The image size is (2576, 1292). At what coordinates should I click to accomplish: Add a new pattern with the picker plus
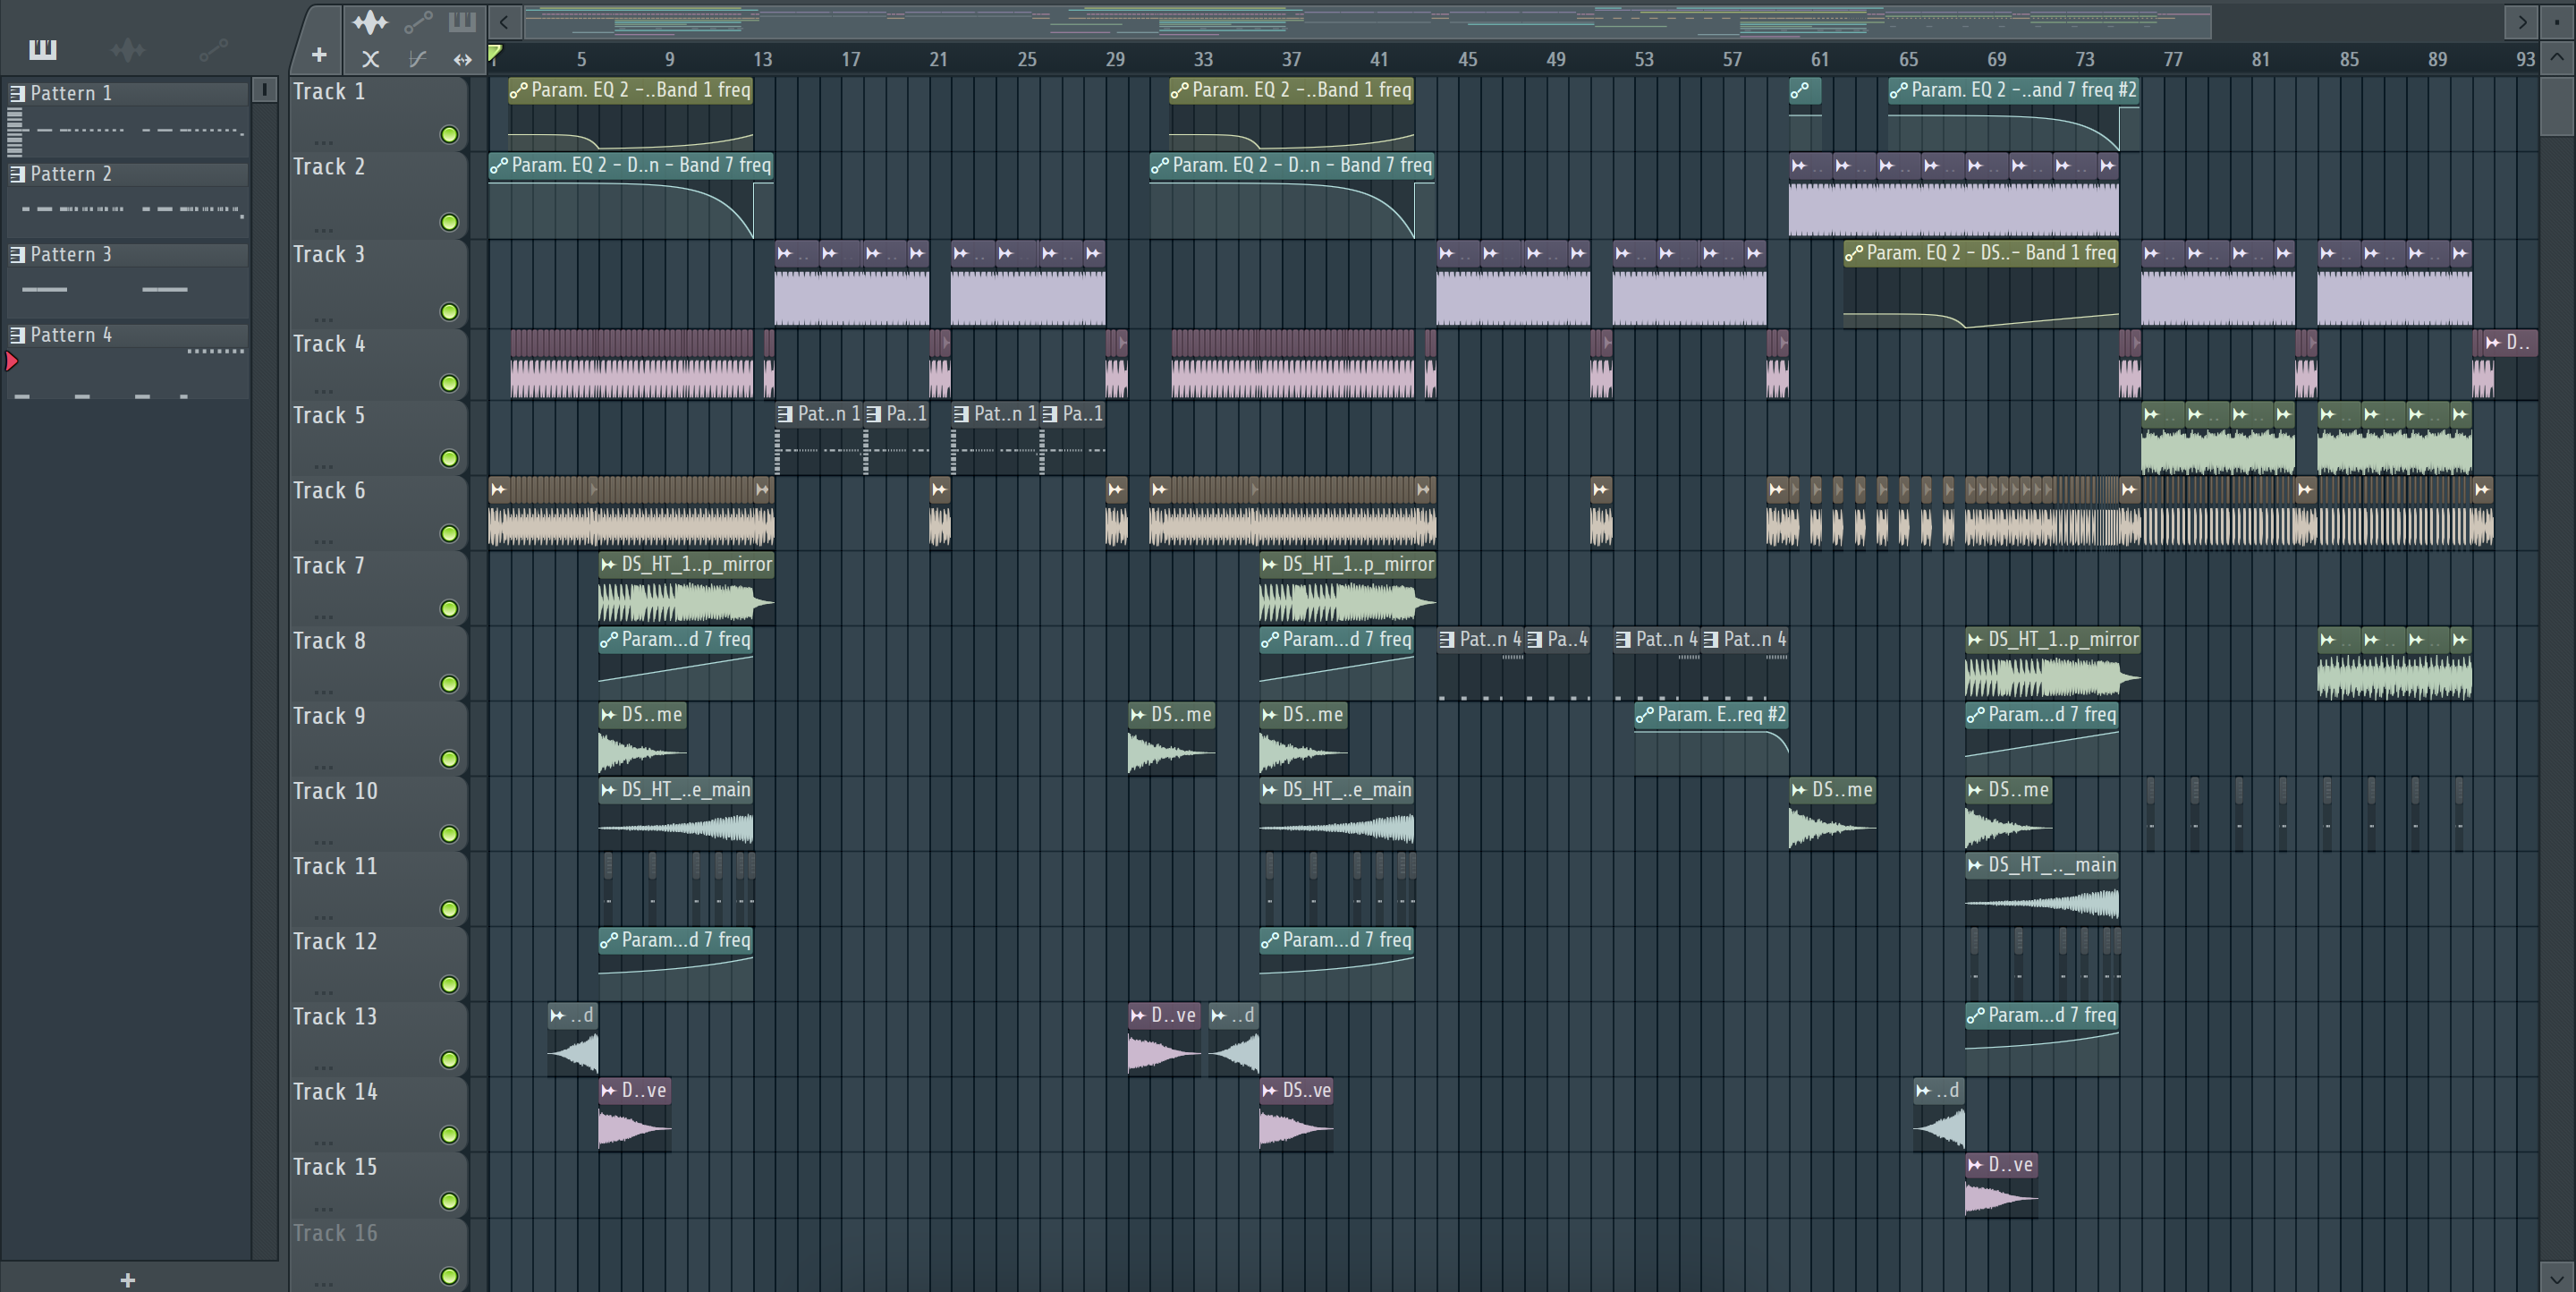[127, 1279]
